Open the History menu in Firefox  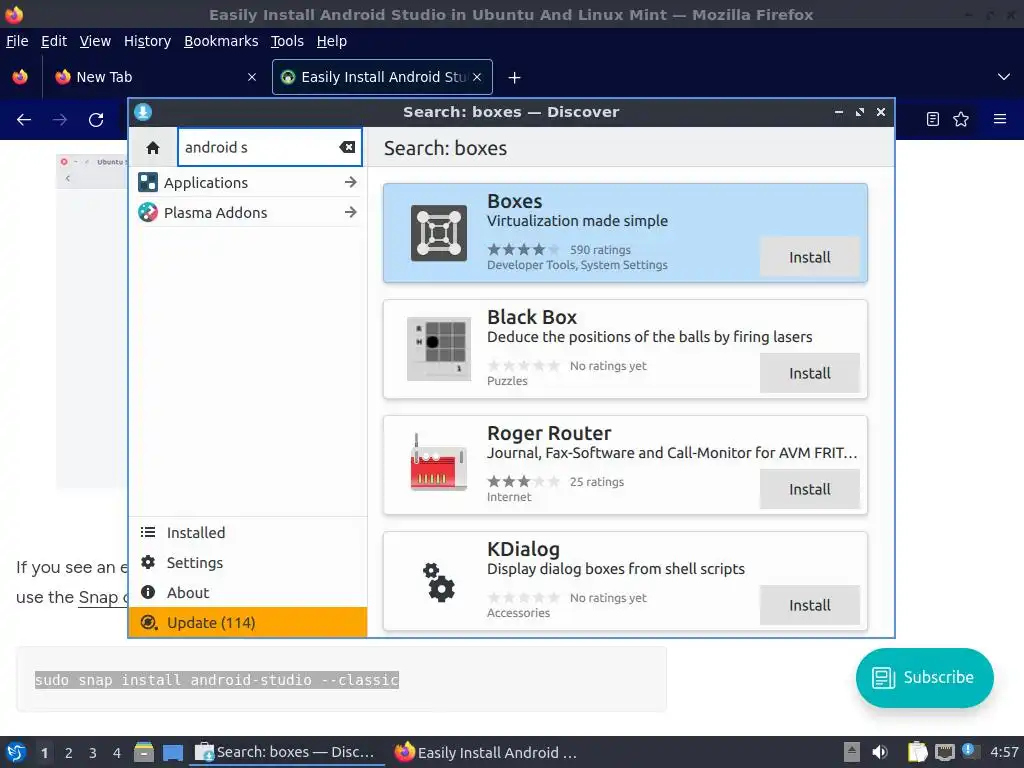pos(147,41)
